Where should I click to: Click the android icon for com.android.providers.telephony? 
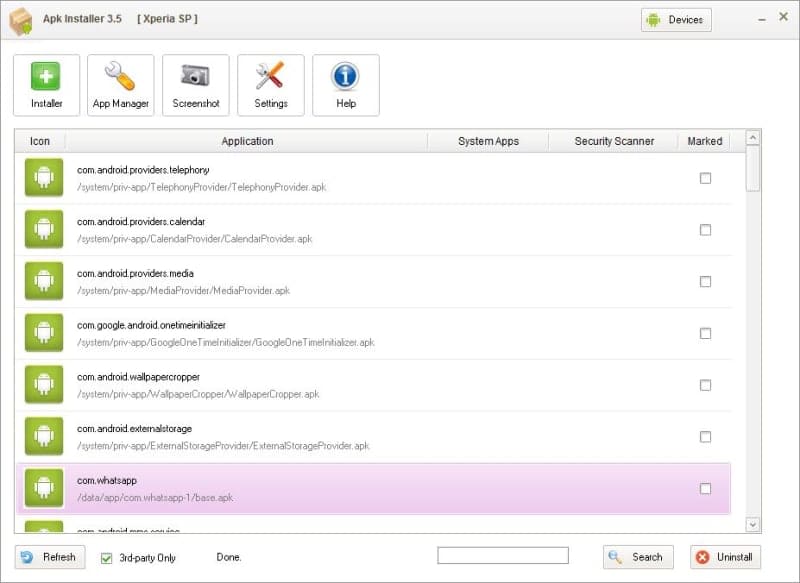click(x=44, y=178)
